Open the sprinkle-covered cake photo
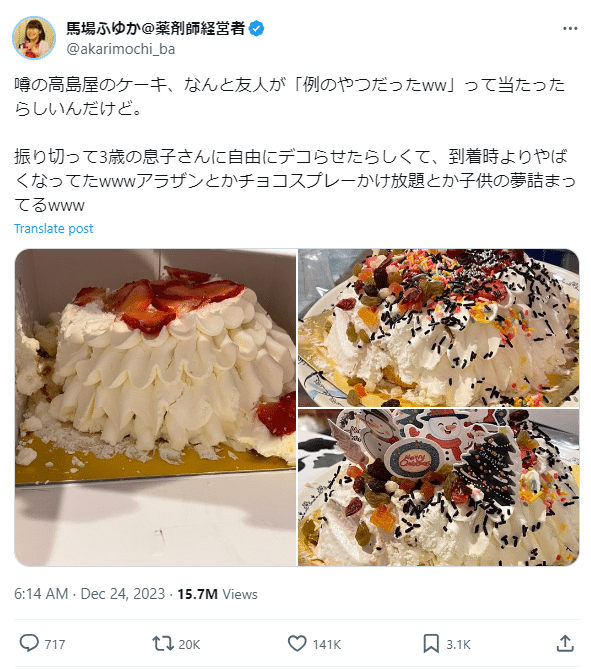Viewport: 591px width, 669px height. pyautogui.click(x=439, y=328)
